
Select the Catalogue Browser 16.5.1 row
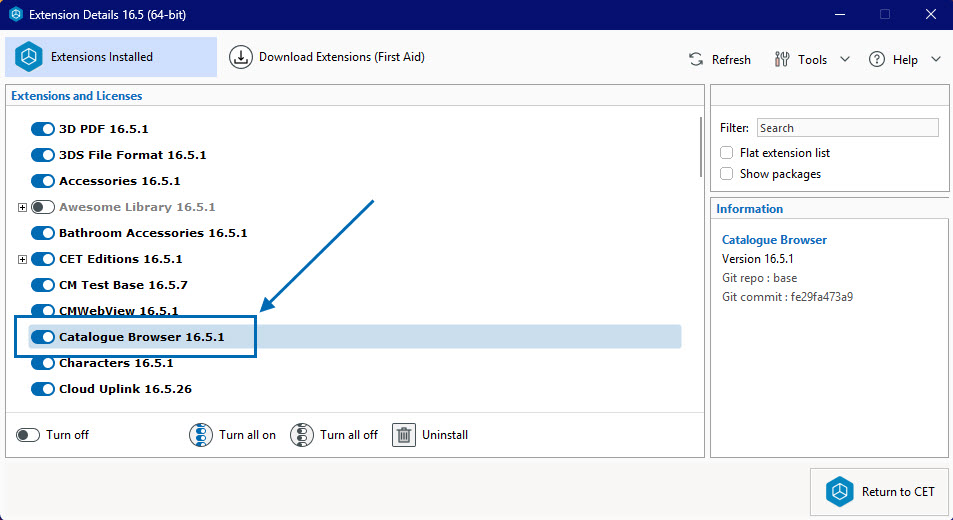click(355, 337)
